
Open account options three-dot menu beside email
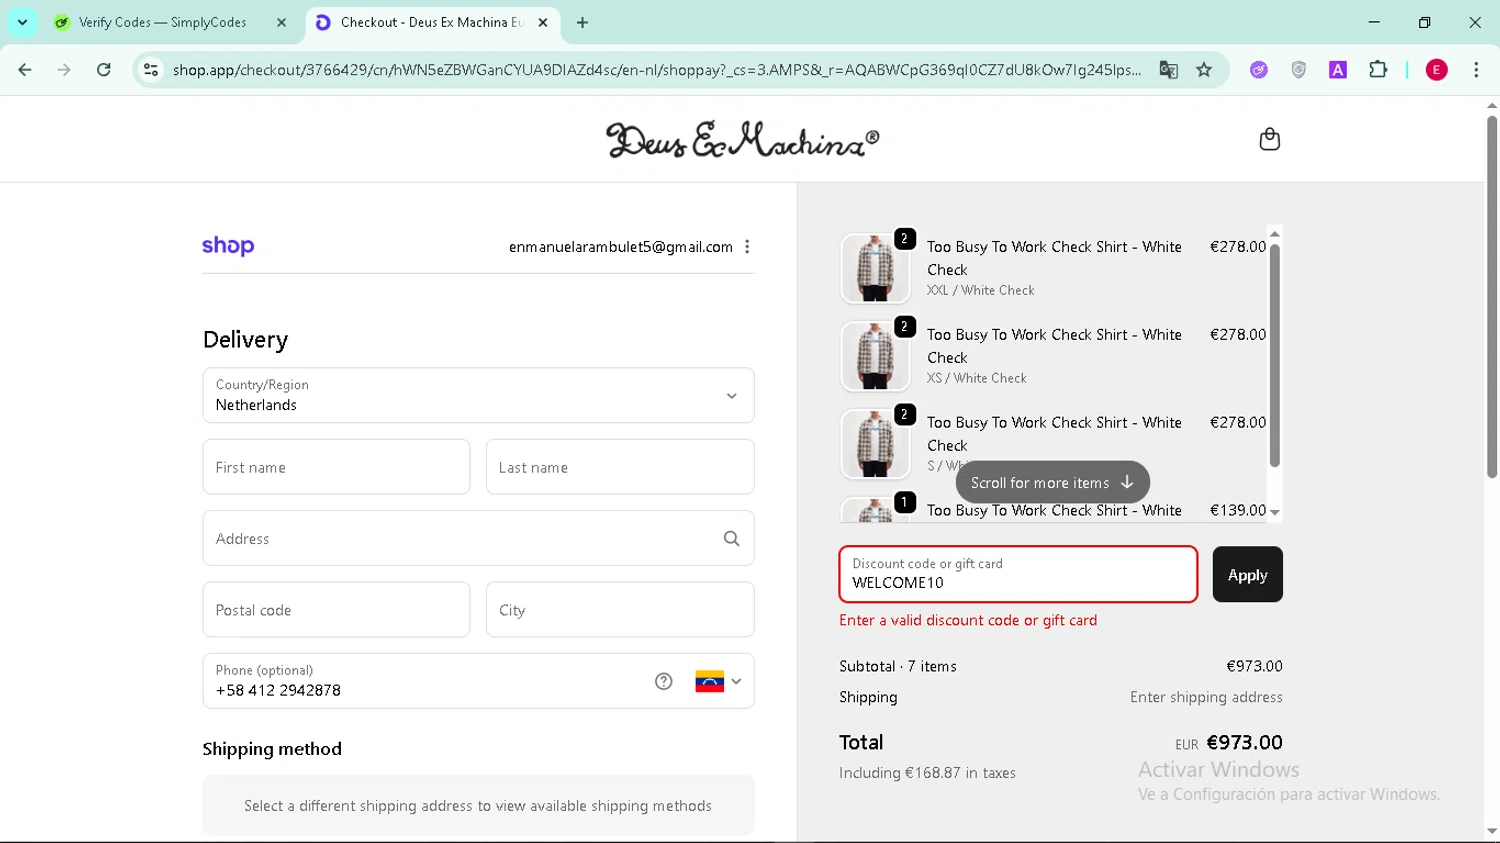click(747, 247)
